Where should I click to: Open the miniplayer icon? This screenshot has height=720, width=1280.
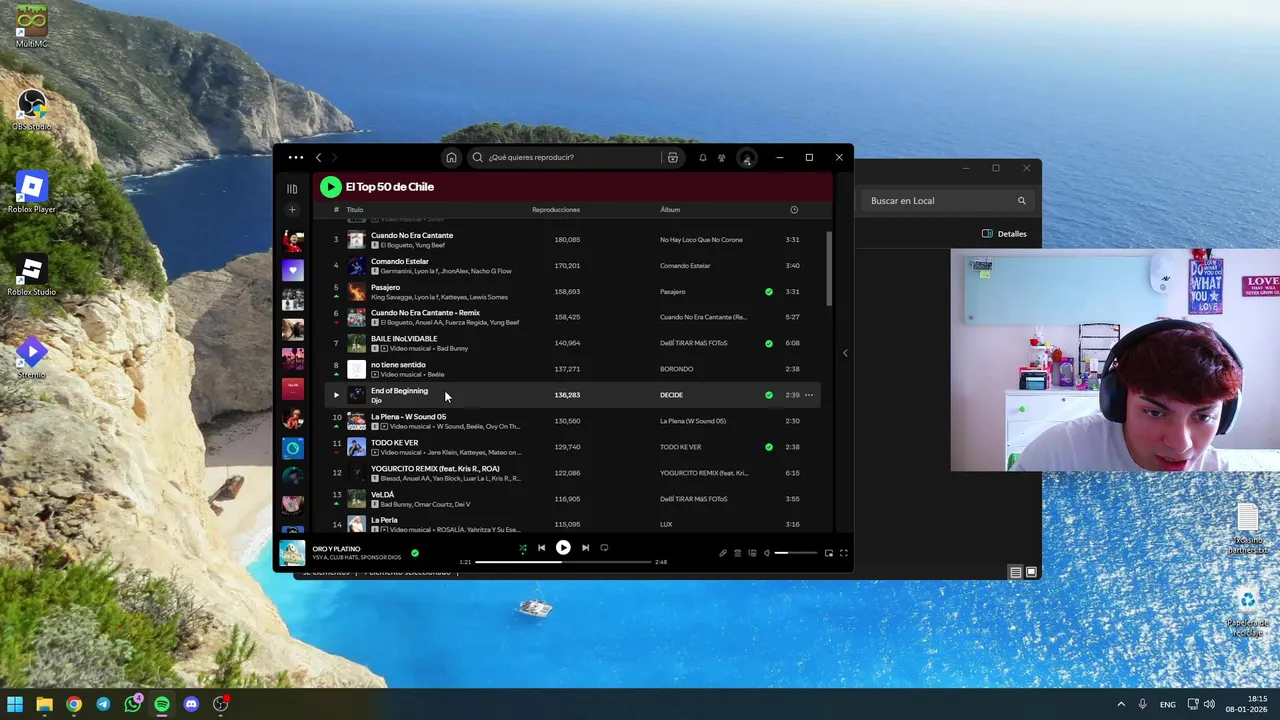(829, 553)
